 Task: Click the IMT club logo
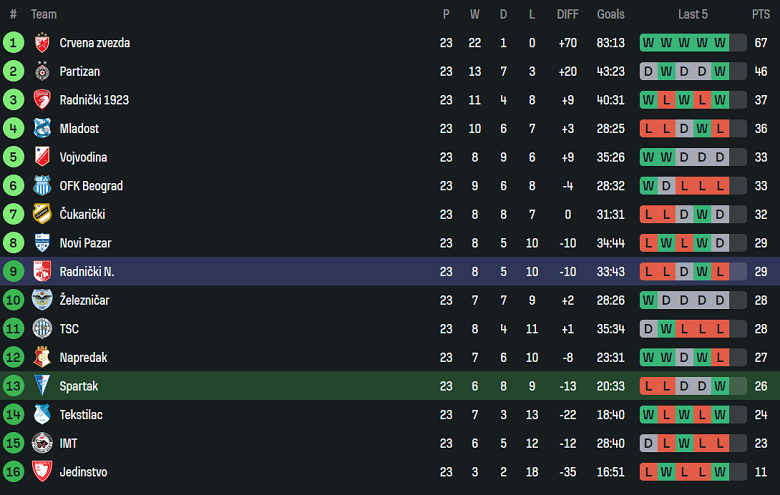(42, 443)
